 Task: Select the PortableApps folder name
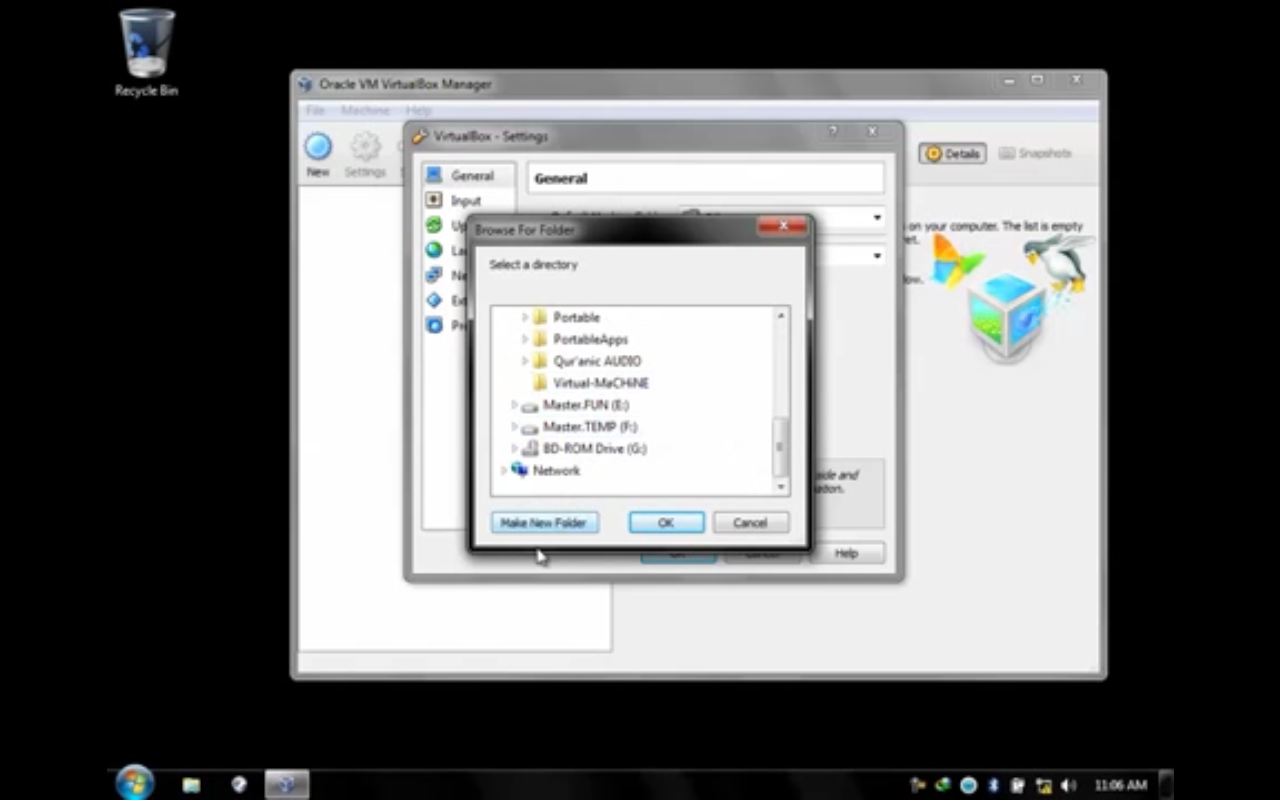pyautogui.click(x=590, y=339)
